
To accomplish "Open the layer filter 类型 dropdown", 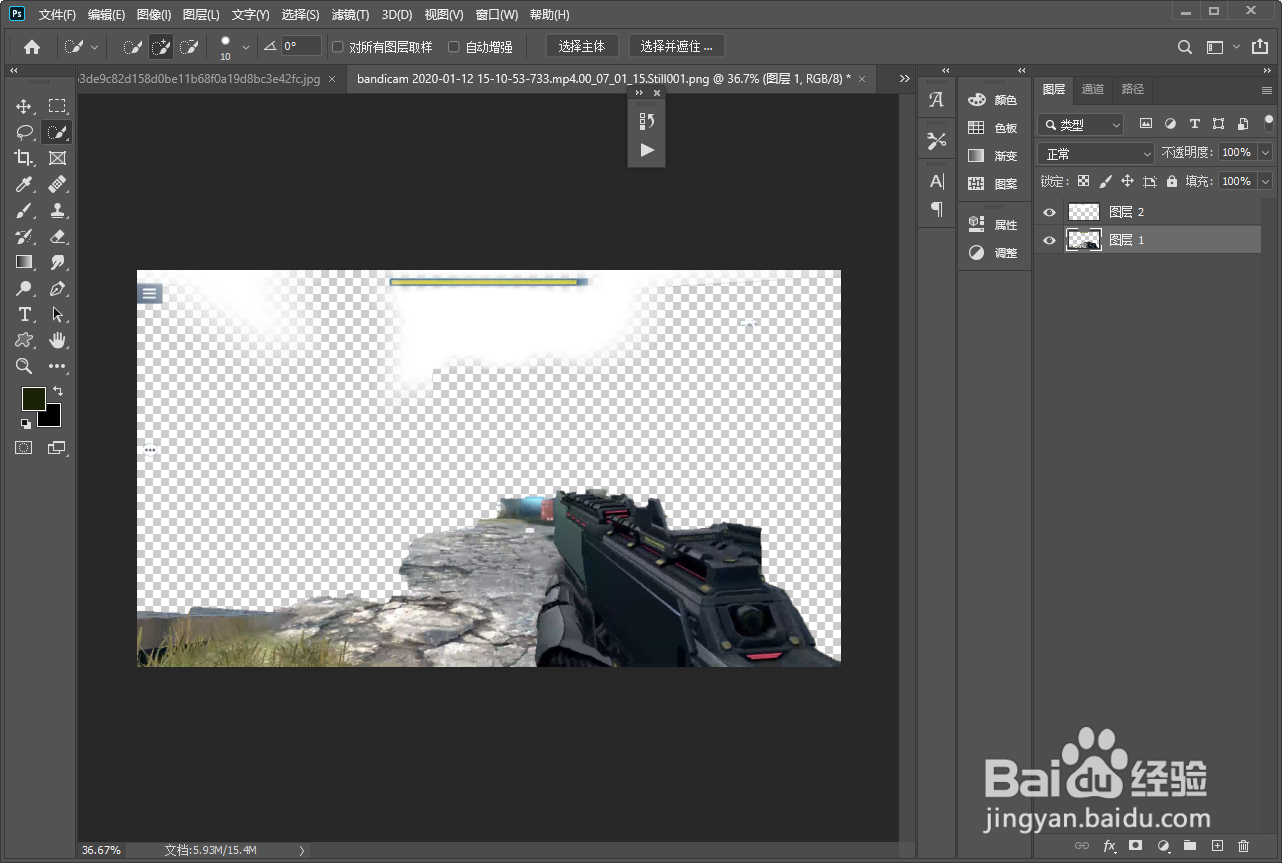I will tap(1081, 125).
